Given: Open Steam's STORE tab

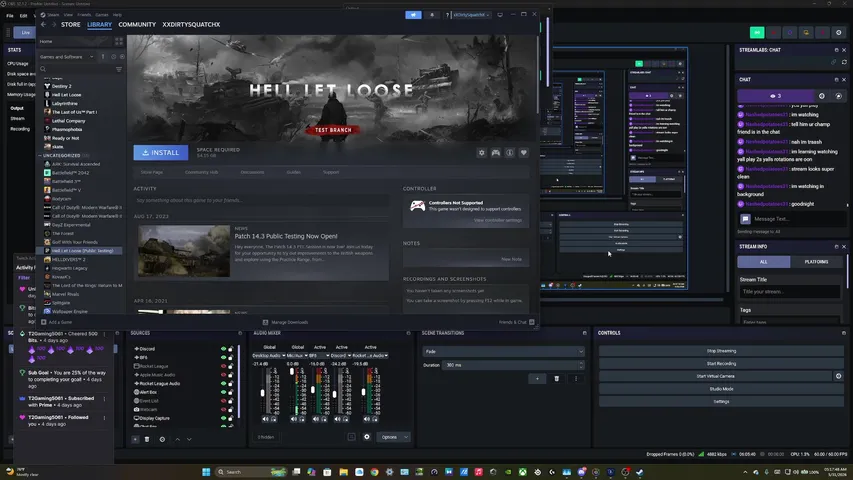Looking at the screenshot, I should pyautogui.click(x=71, y=24).
